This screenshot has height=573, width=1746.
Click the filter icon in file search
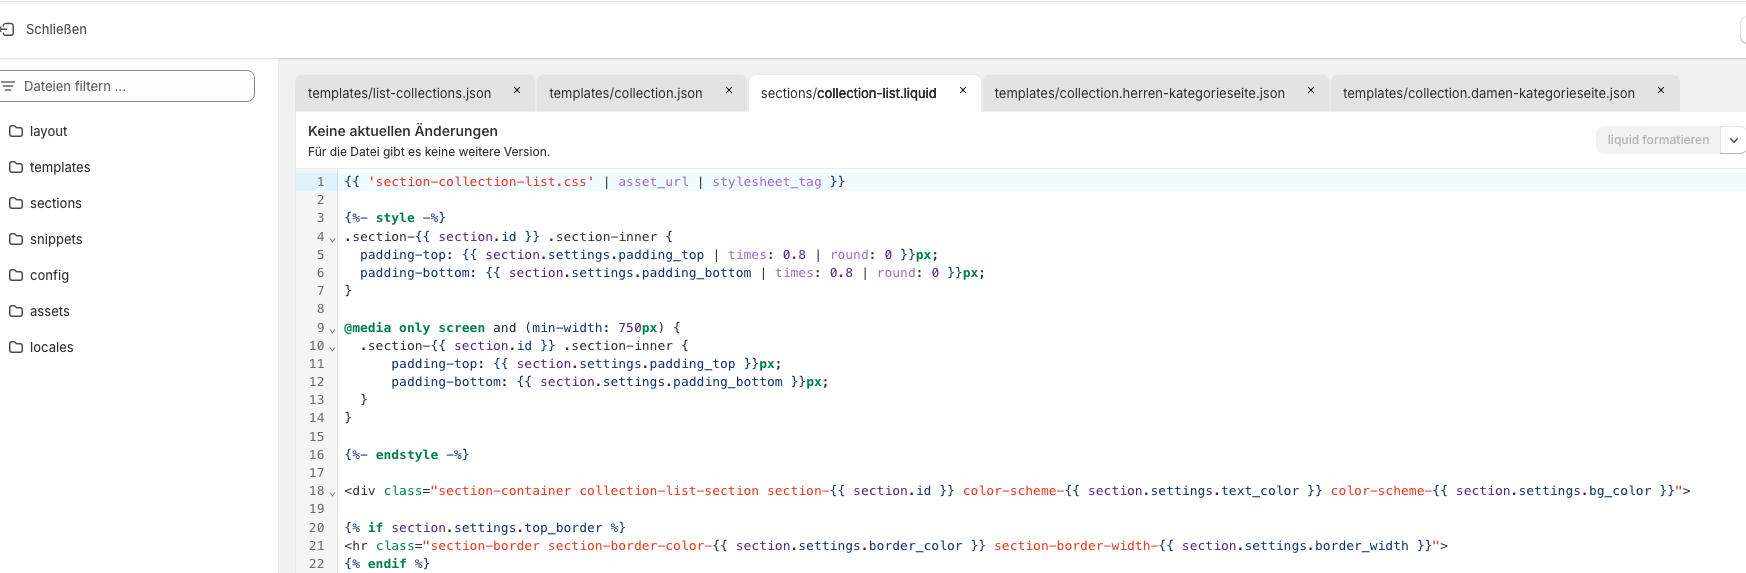point(8,86)
